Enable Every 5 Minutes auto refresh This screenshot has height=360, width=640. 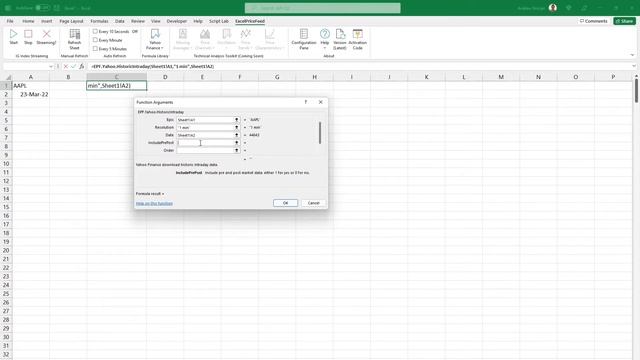coord(95,49)
